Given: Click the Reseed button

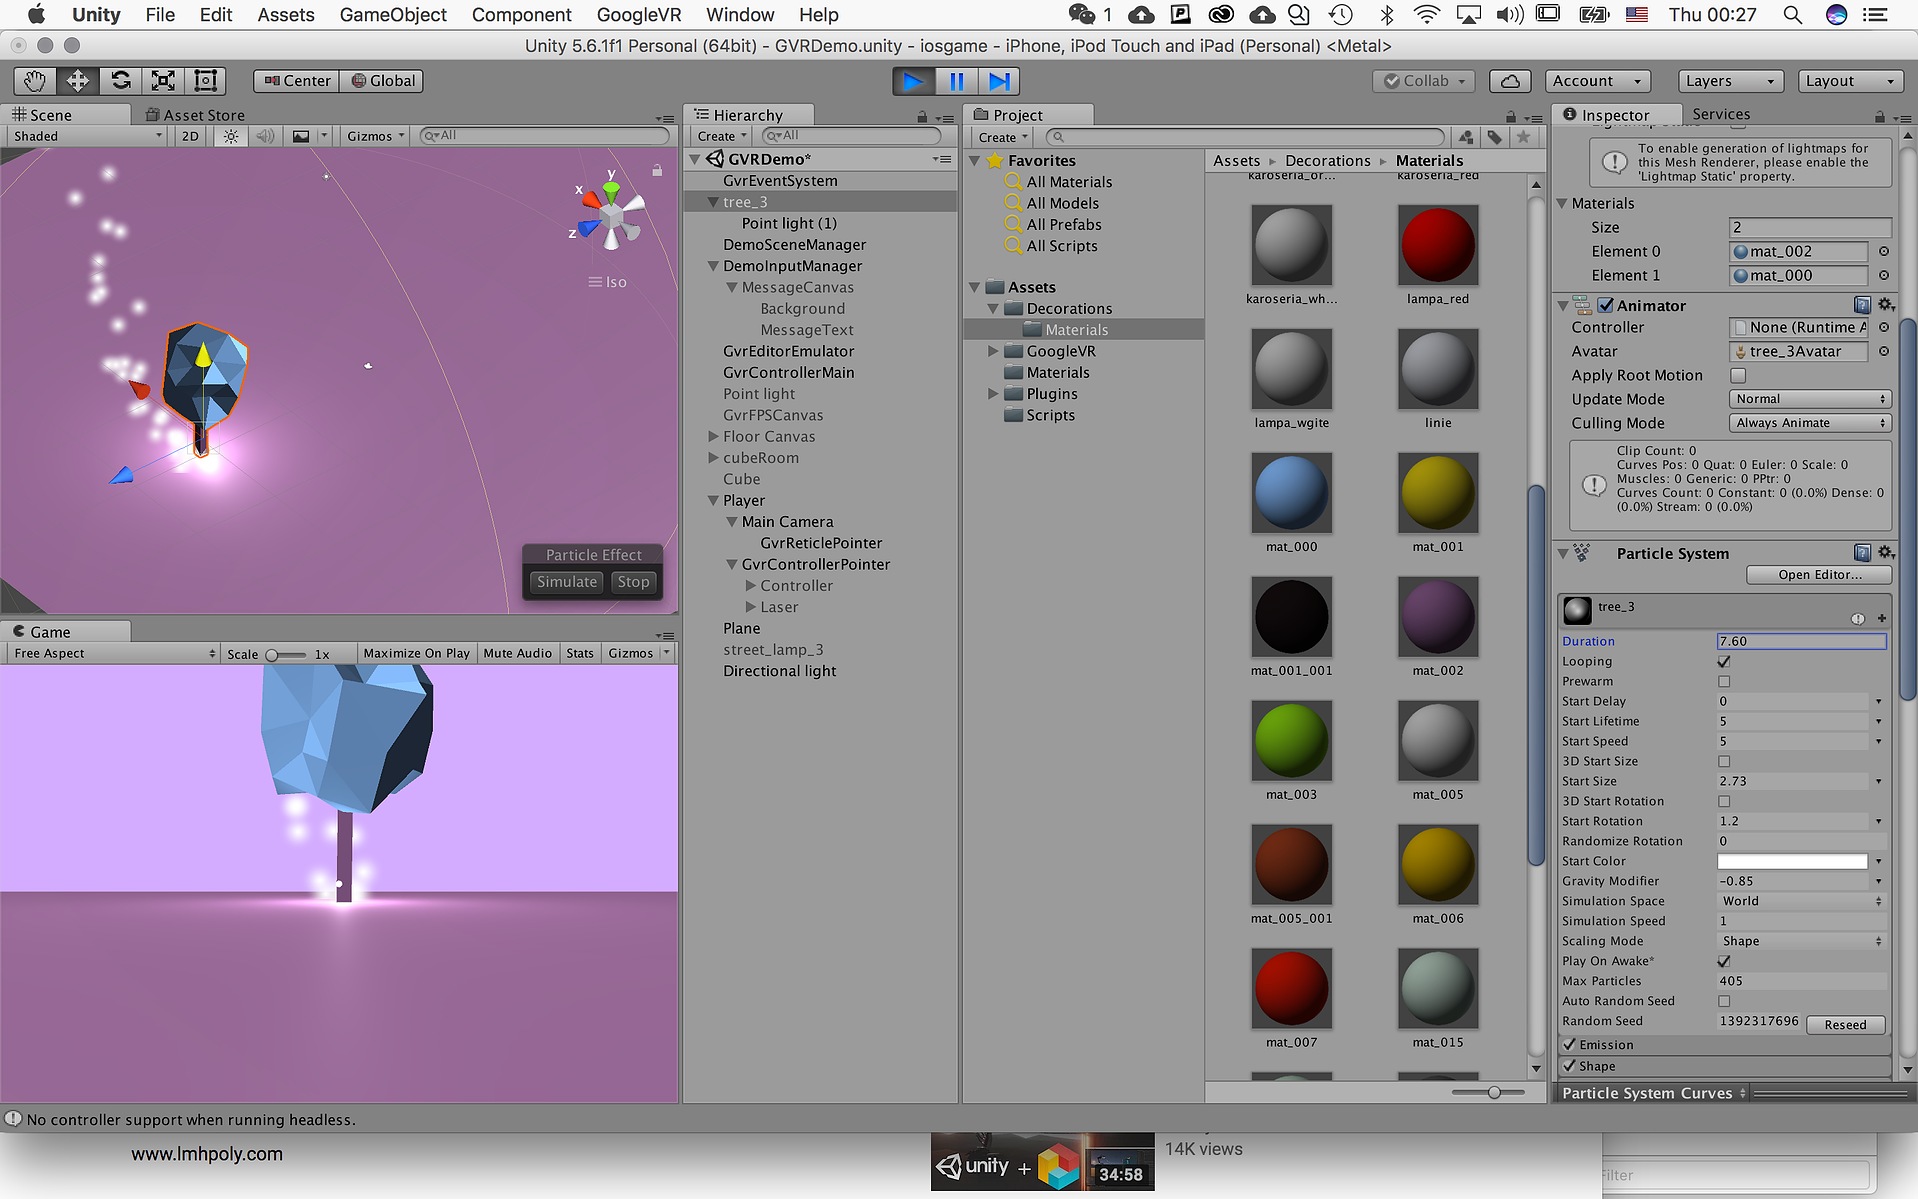Looking at the screenshot, I should click(x=1845, y=1025).
